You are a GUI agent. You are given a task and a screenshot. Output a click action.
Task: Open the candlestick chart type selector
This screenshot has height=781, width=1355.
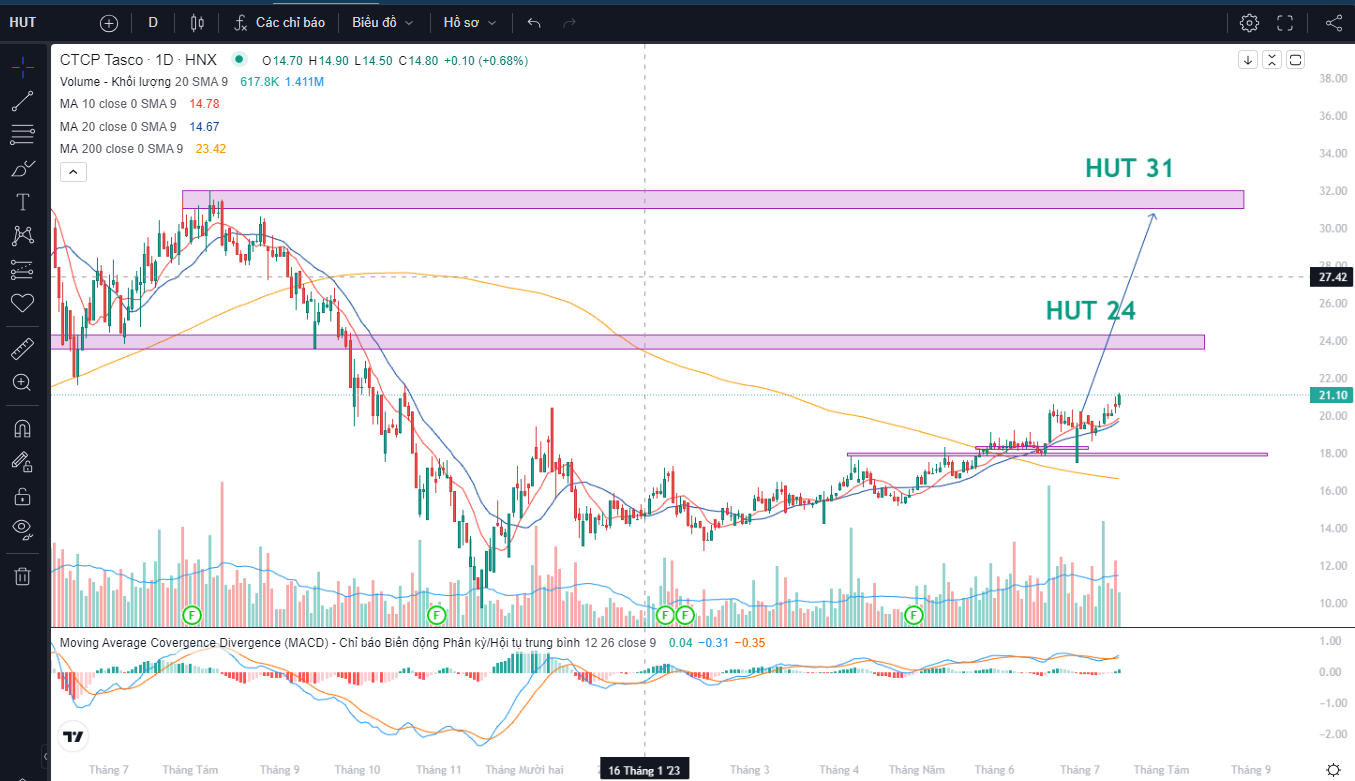197,22
